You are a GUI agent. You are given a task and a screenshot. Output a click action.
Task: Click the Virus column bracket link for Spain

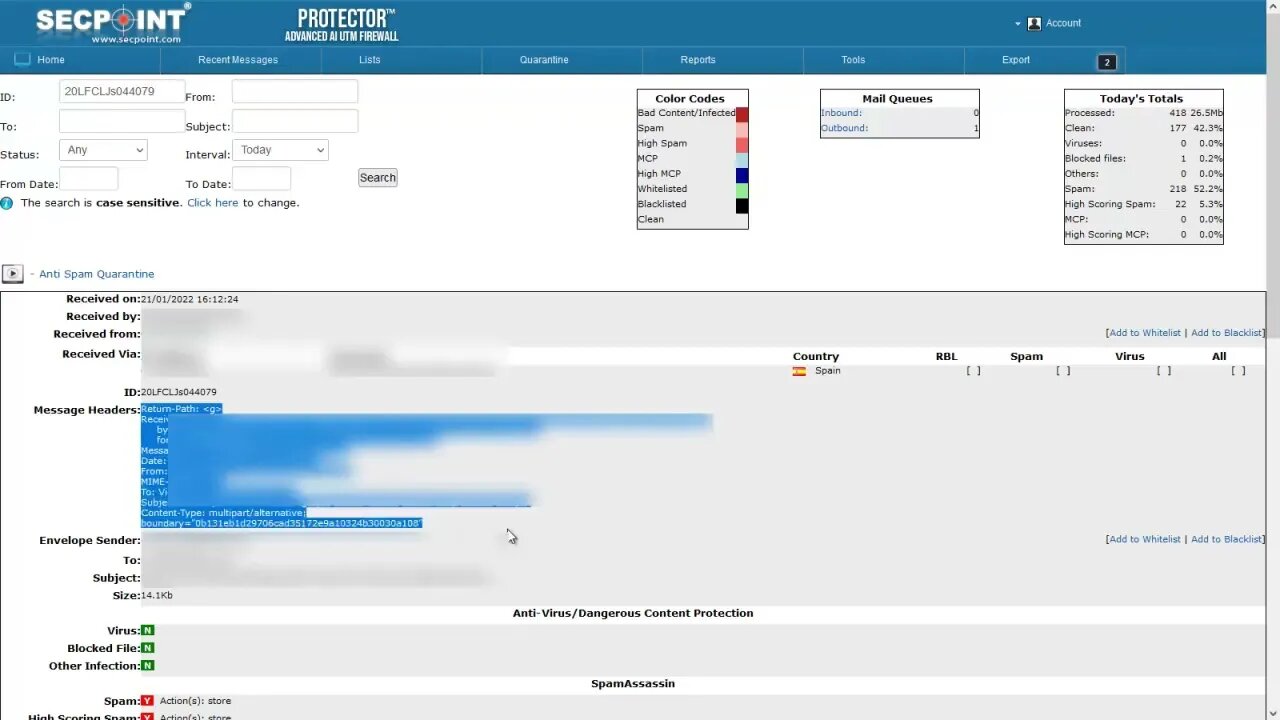pyautogui.click(x=1164, y=371)
